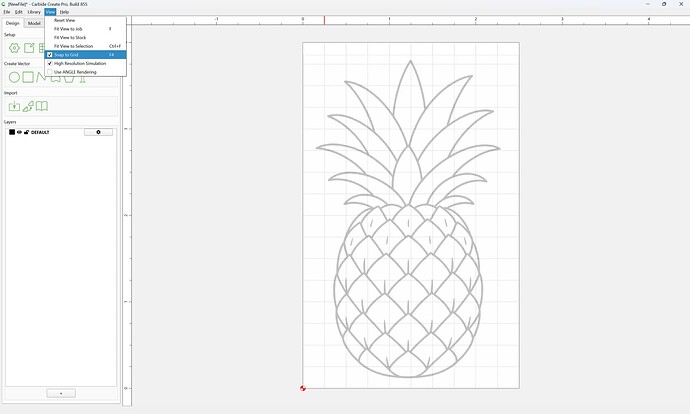Toggle DEFAULT layer lock icon
690x414 pixels.
click(x=26, y=132)
